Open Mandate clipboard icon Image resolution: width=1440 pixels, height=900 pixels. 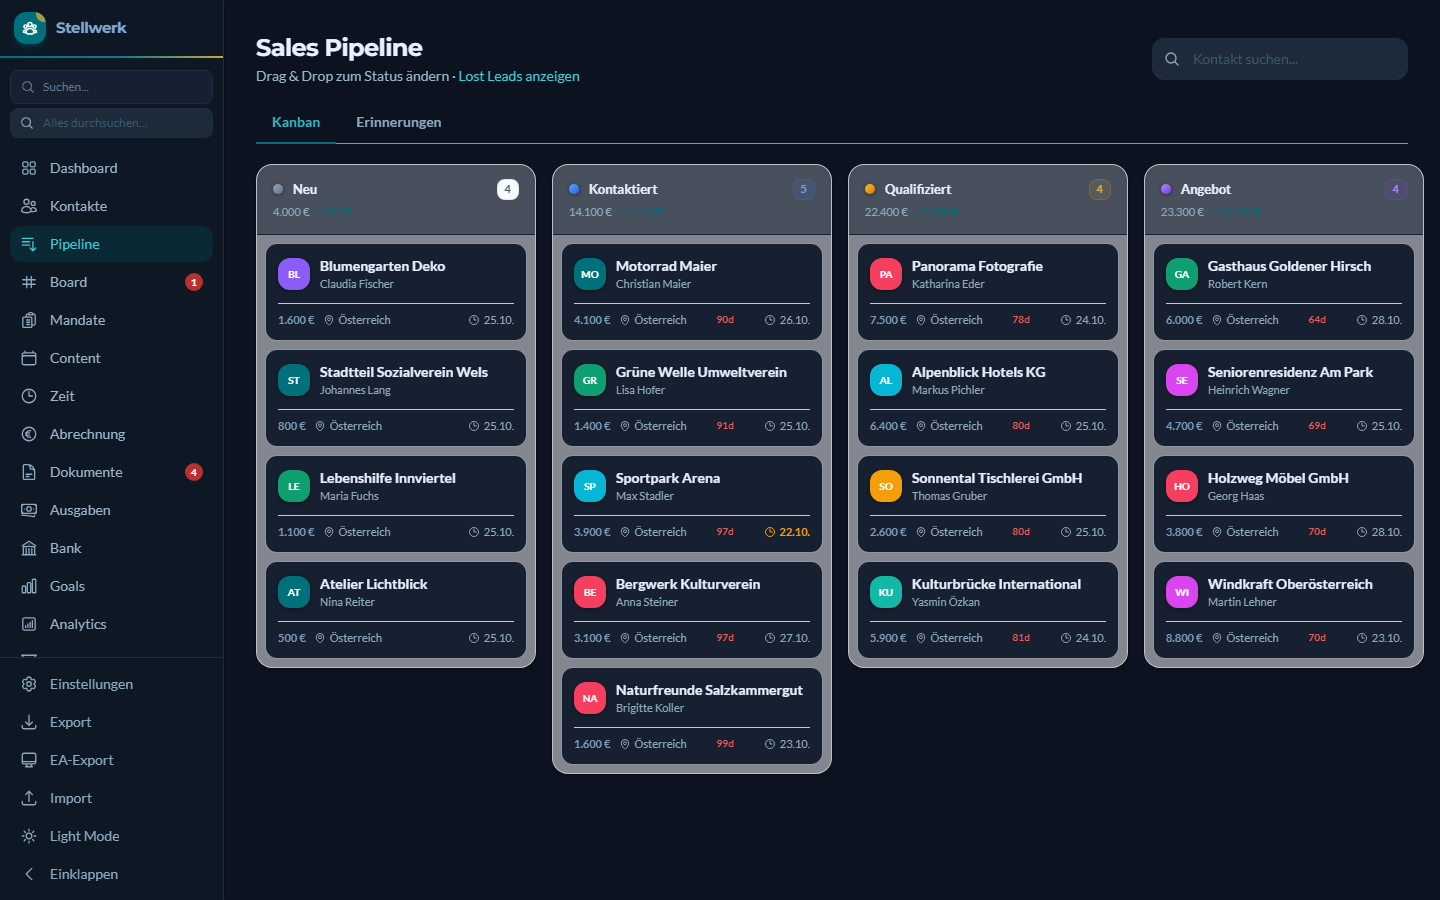(x=29, y=320)
